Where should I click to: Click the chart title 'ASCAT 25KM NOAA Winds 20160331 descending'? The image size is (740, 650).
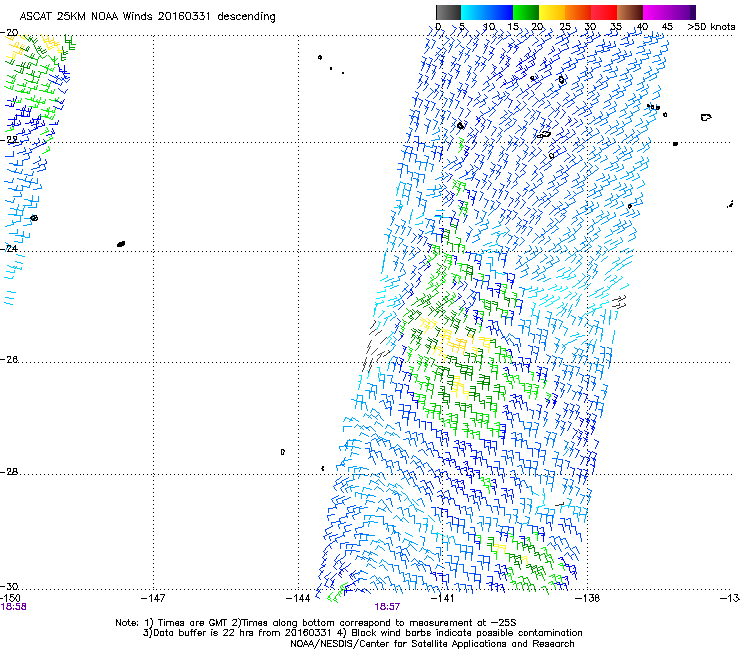click(147, 17)
